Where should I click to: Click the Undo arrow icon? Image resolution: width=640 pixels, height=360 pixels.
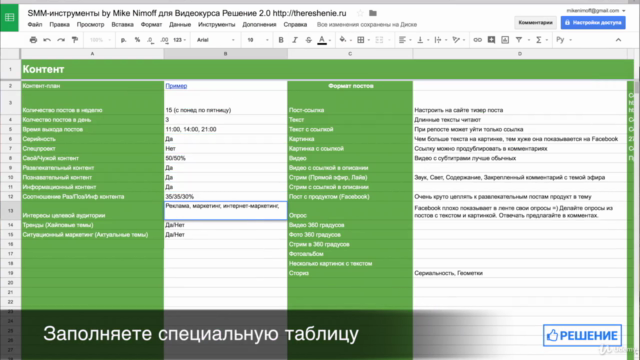47,40
